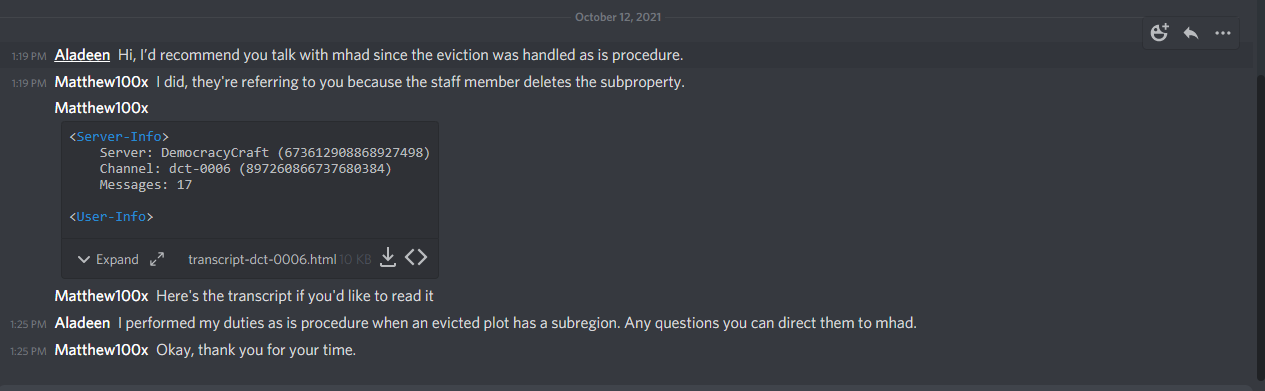Click Aladeen's name on the 1:25 PM message
Screen dimensions: 1265x391
tap(82, 323)
